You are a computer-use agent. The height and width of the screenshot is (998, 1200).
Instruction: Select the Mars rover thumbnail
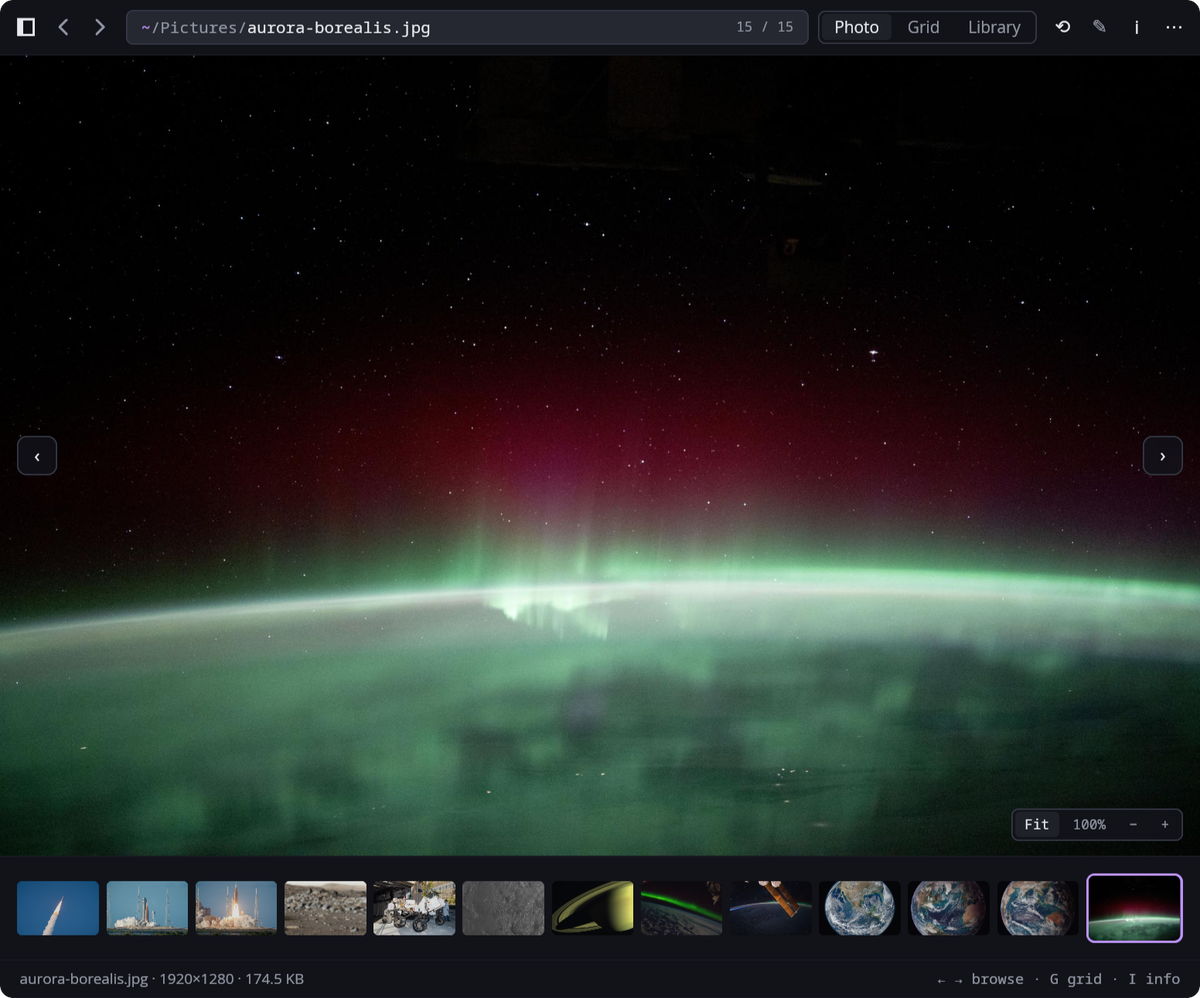[x=414, y=908]
